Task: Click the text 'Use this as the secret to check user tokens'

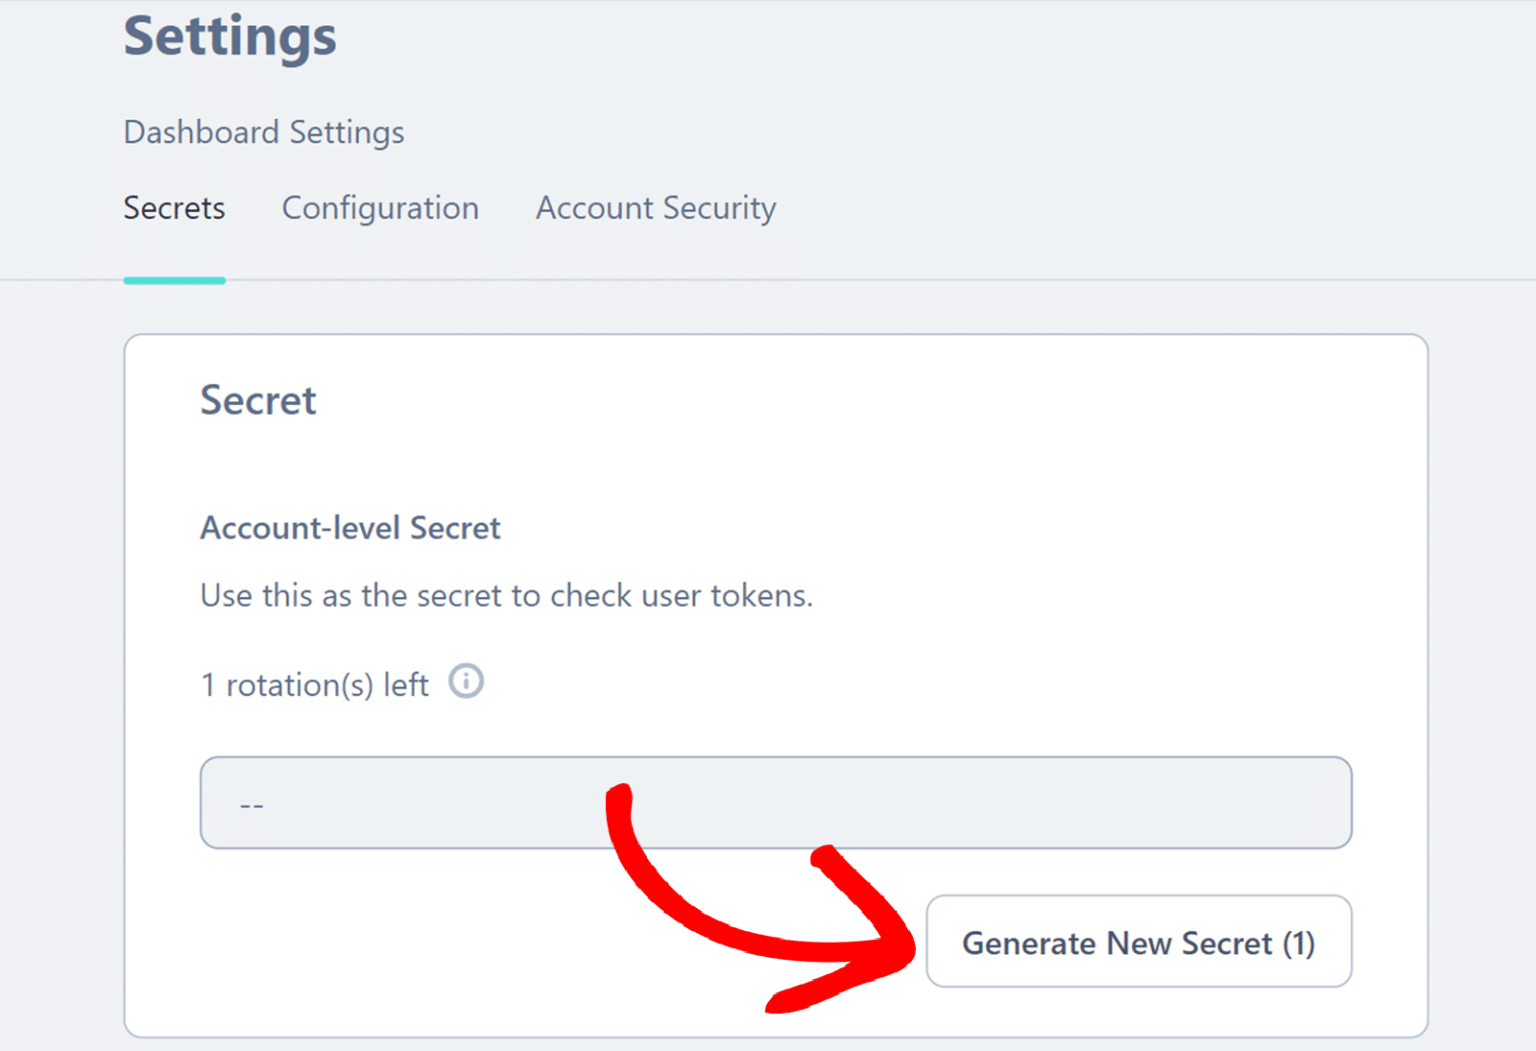Action: 506,595
